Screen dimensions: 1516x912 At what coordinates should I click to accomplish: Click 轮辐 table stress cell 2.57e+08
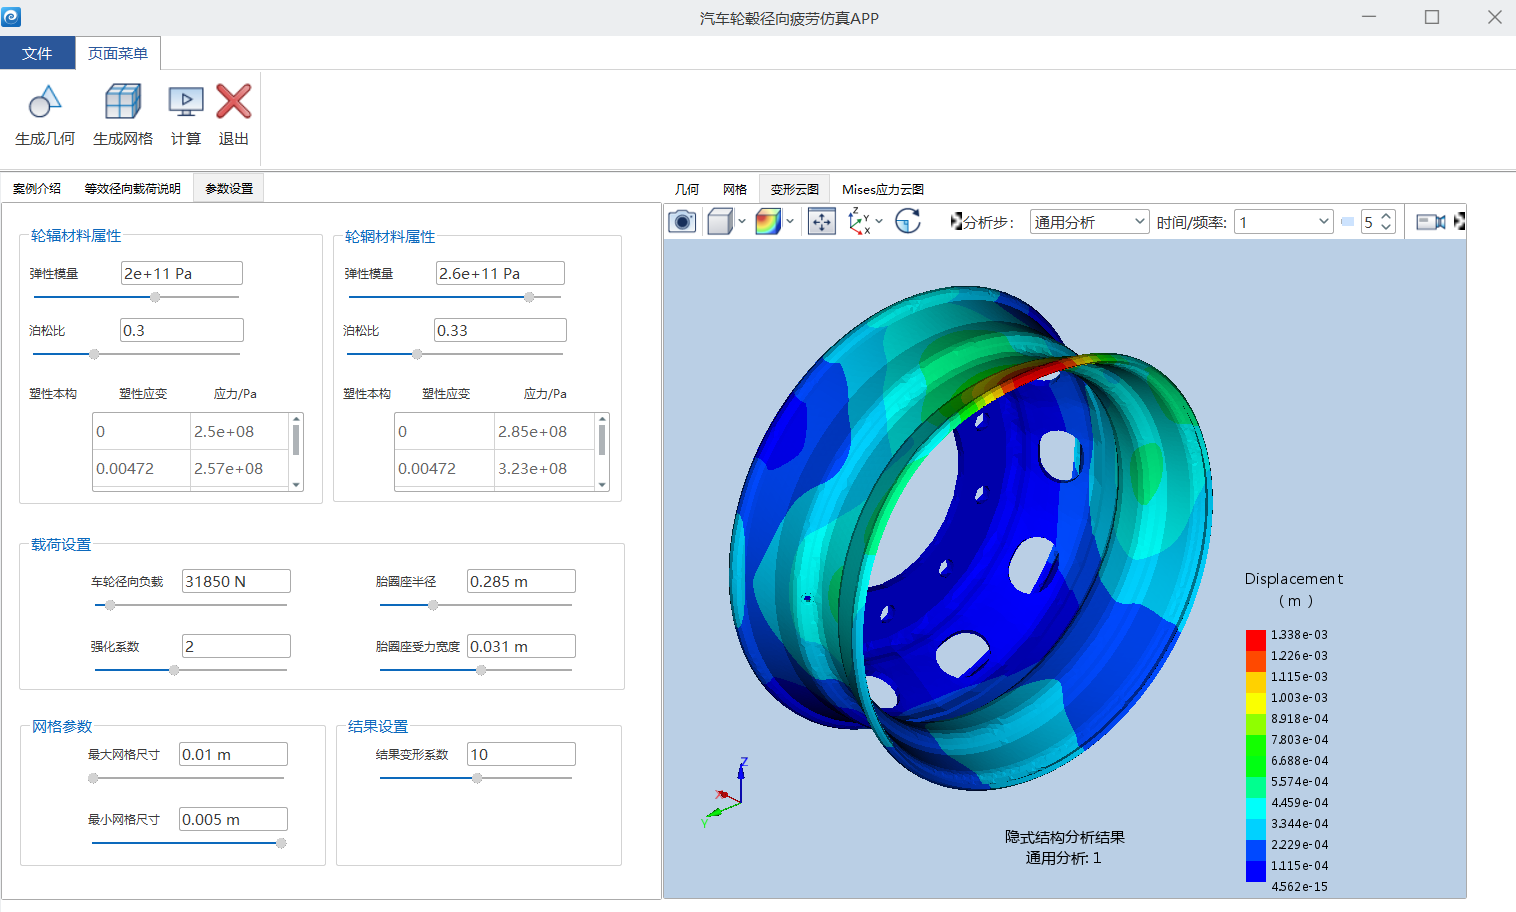240,468
